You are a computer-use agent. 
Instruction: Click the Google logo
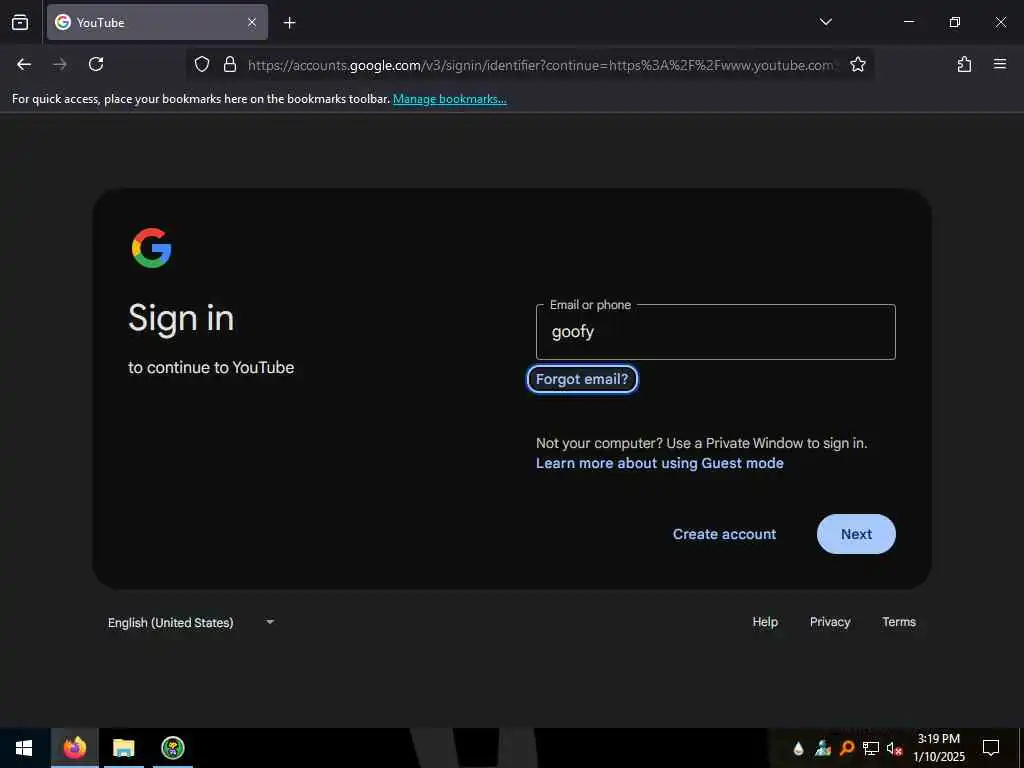pyautogui.click(x=152, y=248)
